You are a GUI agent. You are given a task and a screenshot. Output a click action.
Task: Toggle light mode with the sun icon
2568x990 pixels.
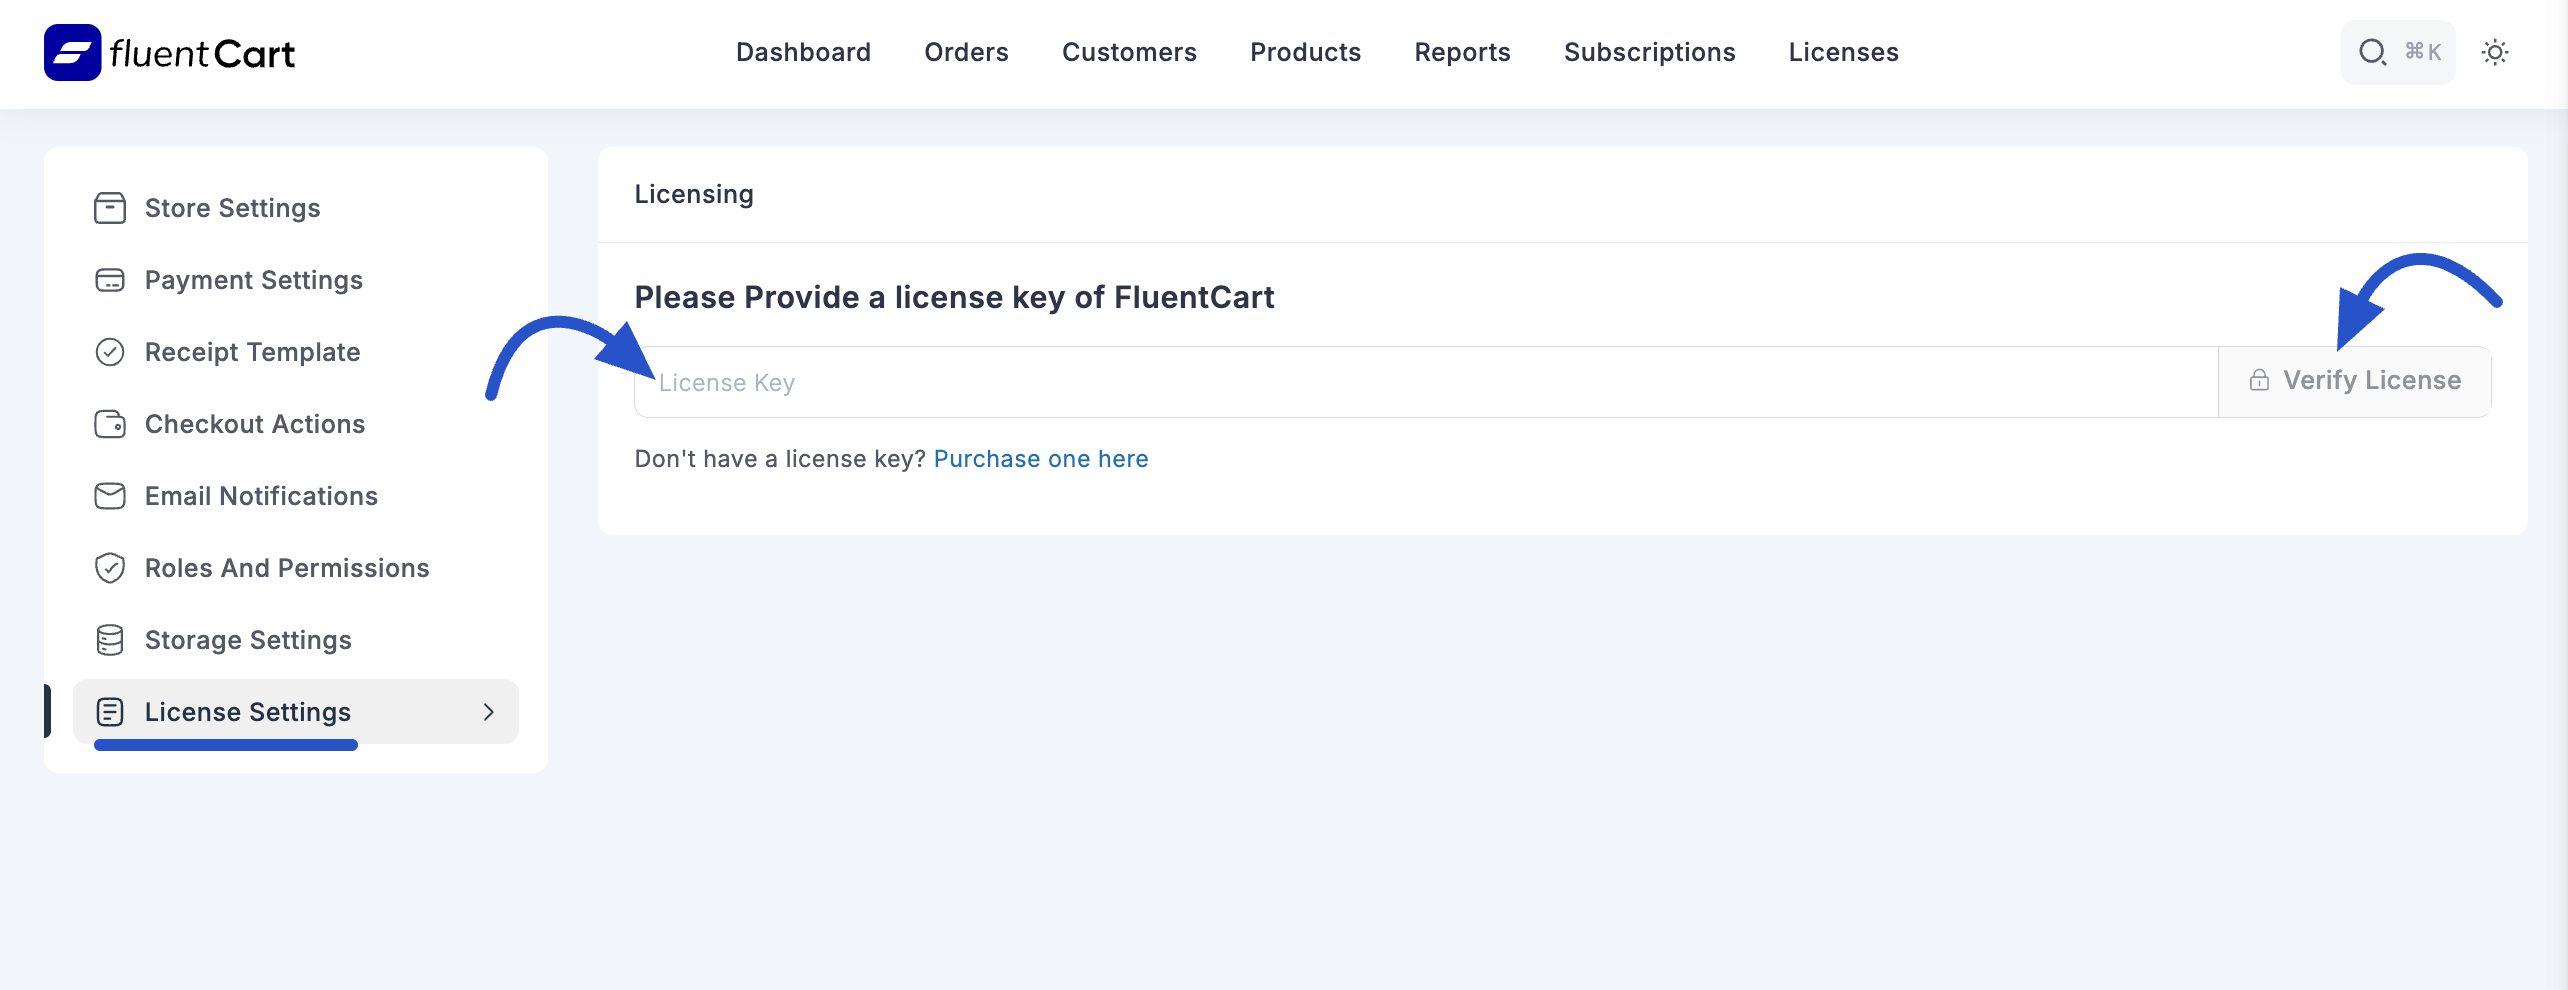coord(2495,52)
